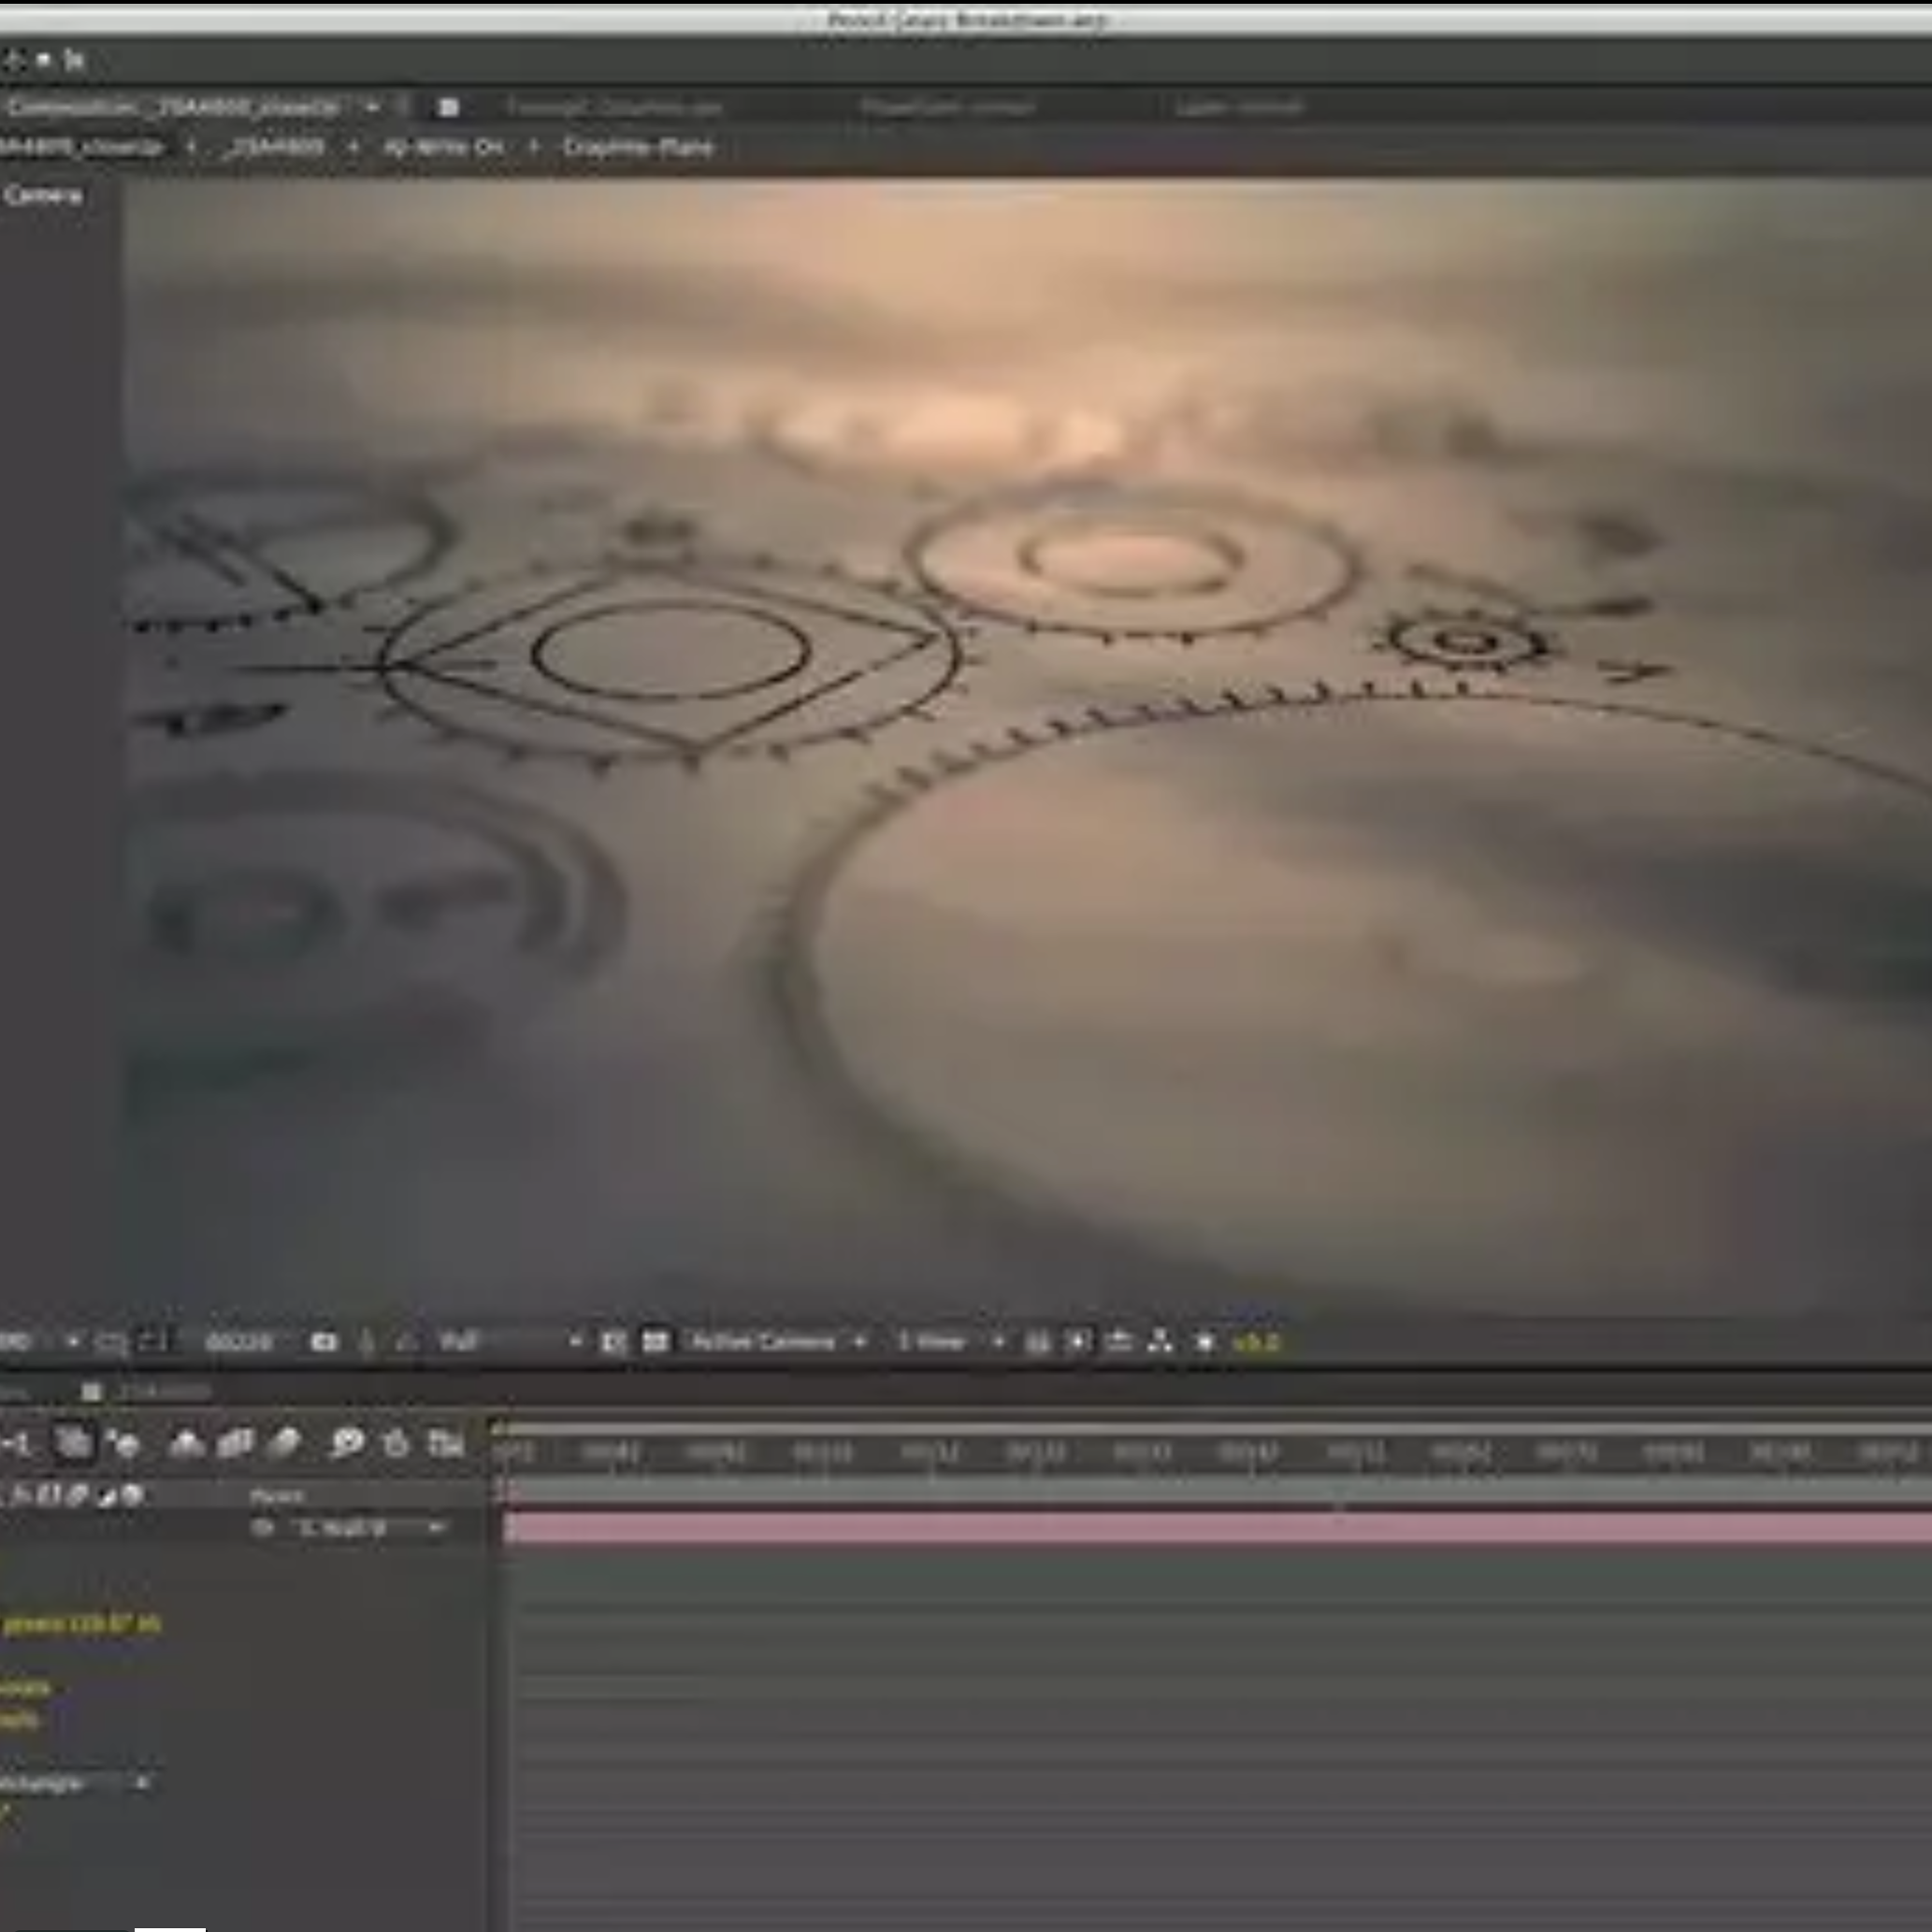This screenshot has height=1932, width=1932.
Task: Click the Auto-keyframe stopwatch icon
Action: [x=396, y=1444]
